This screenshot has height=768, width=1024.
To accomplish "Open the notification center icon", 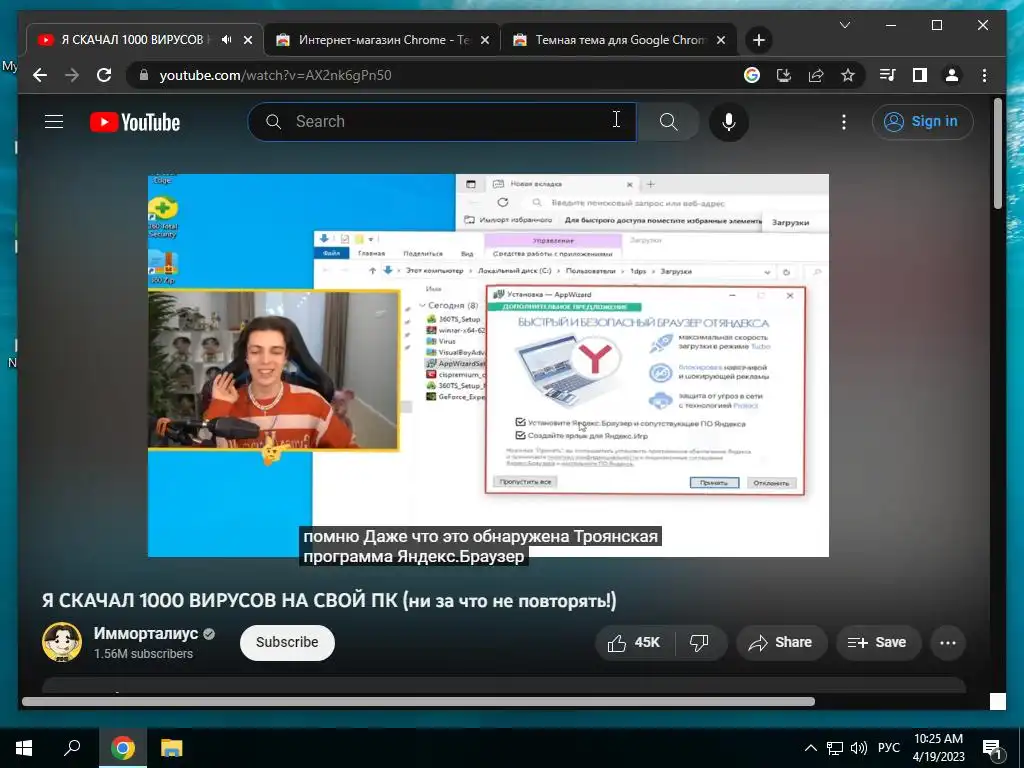I will [x=993, y=749].
